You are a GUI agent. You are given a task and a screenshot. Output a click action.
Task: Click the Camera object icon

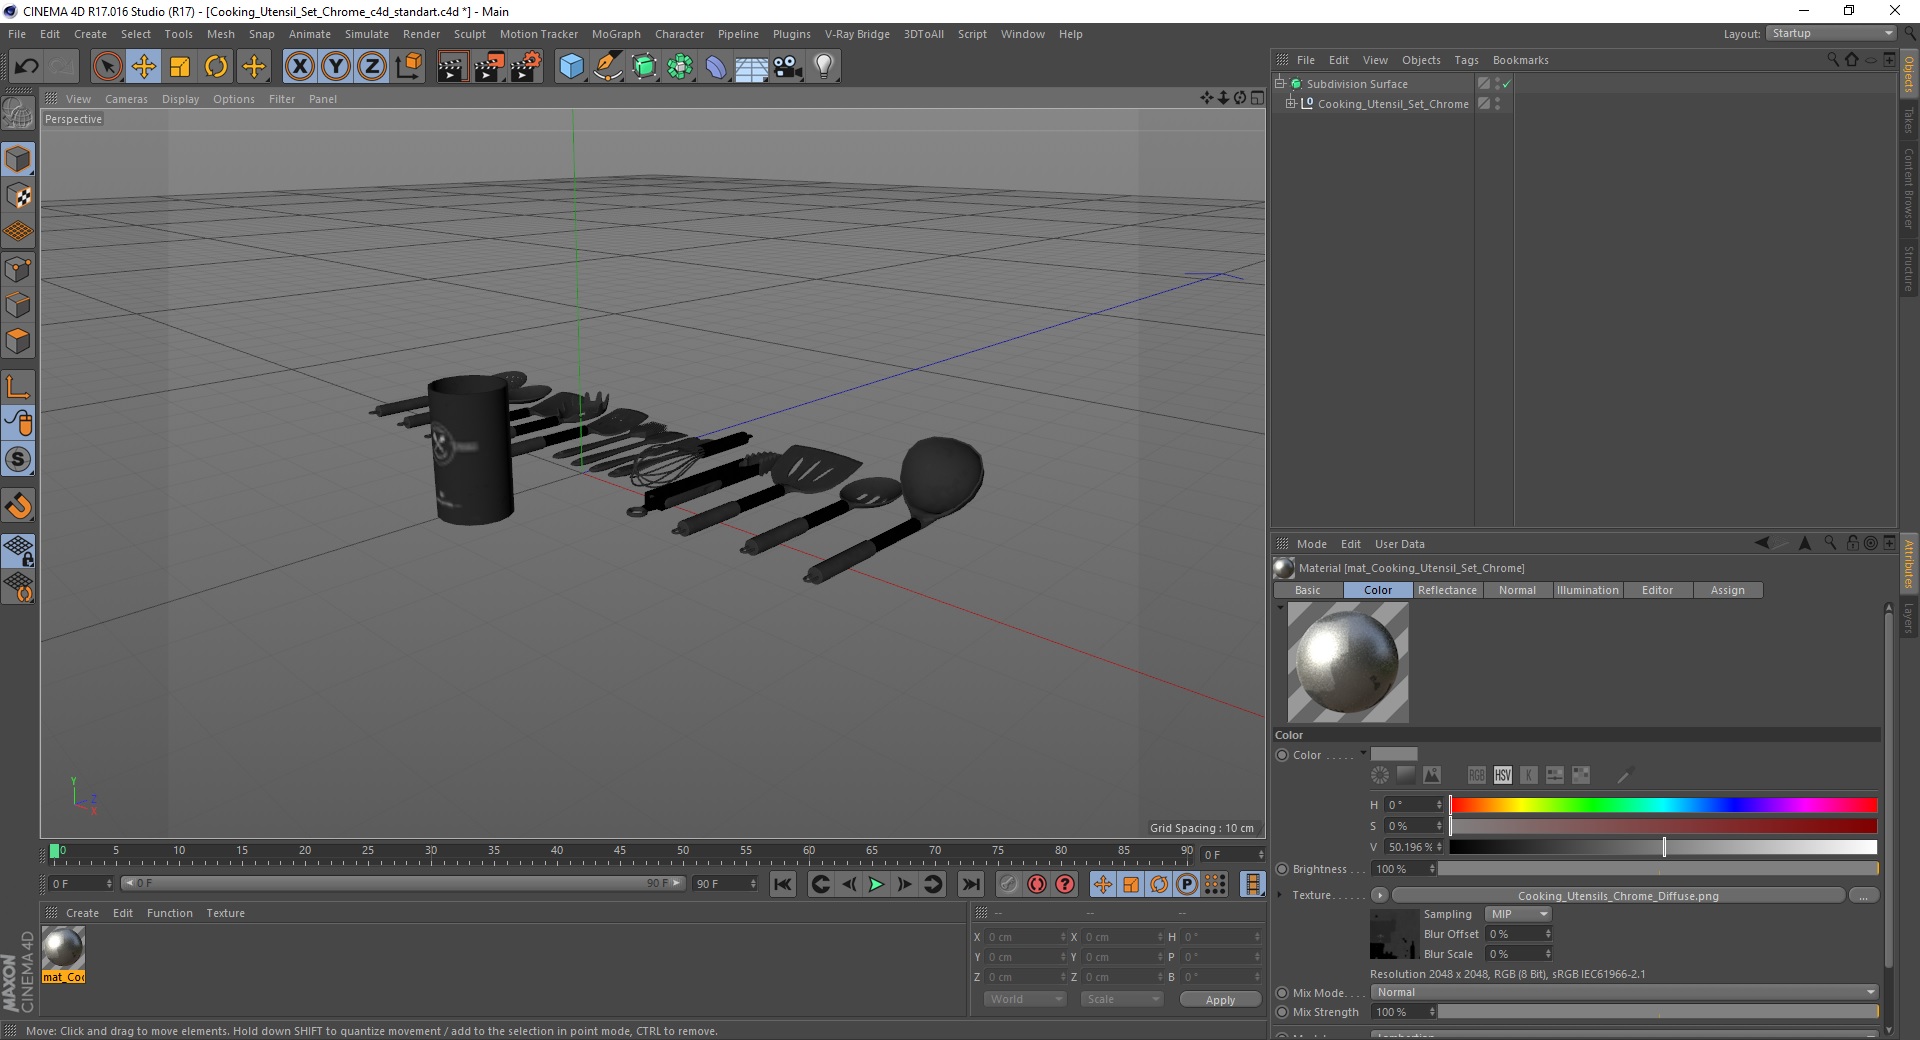click(788, 67)
